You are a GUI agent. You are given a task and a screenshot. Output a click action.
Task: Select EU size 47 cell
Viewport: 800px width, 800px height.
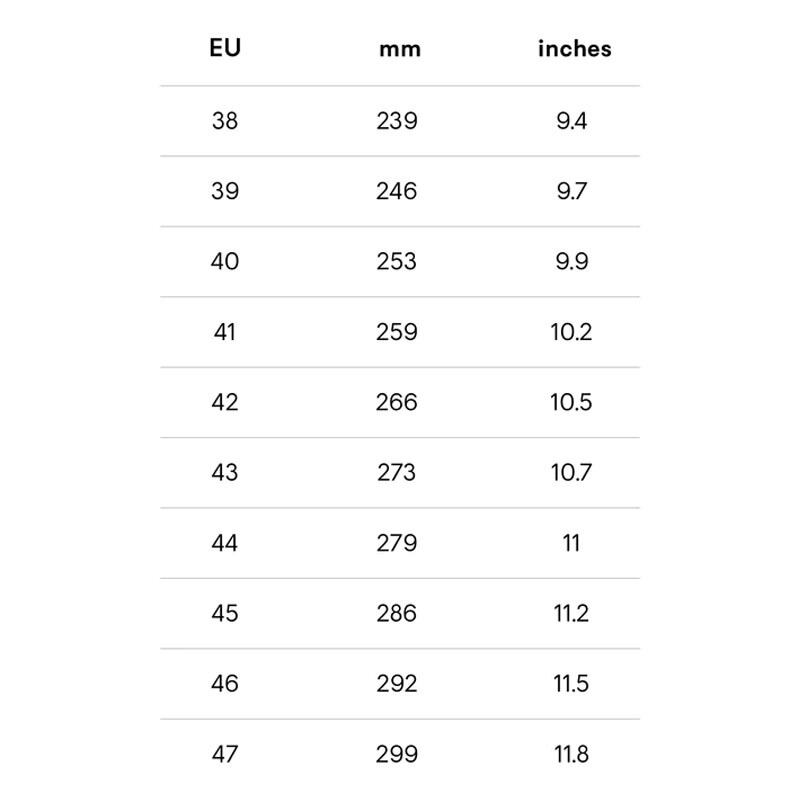click(225, 754)
